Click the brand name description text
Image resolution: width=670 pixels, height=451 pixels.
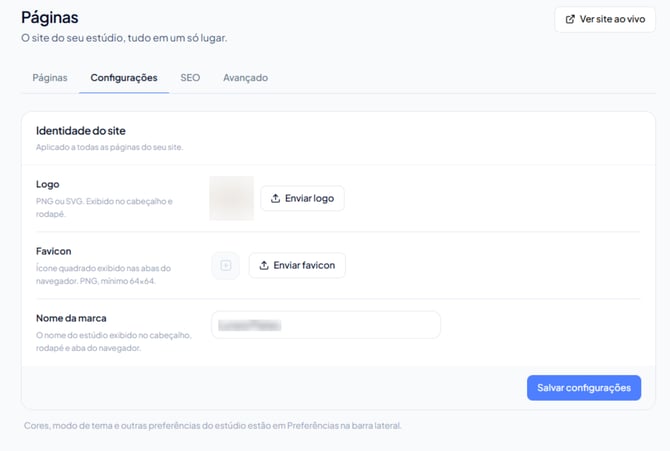pyautogui.click(x=114, y=342)
